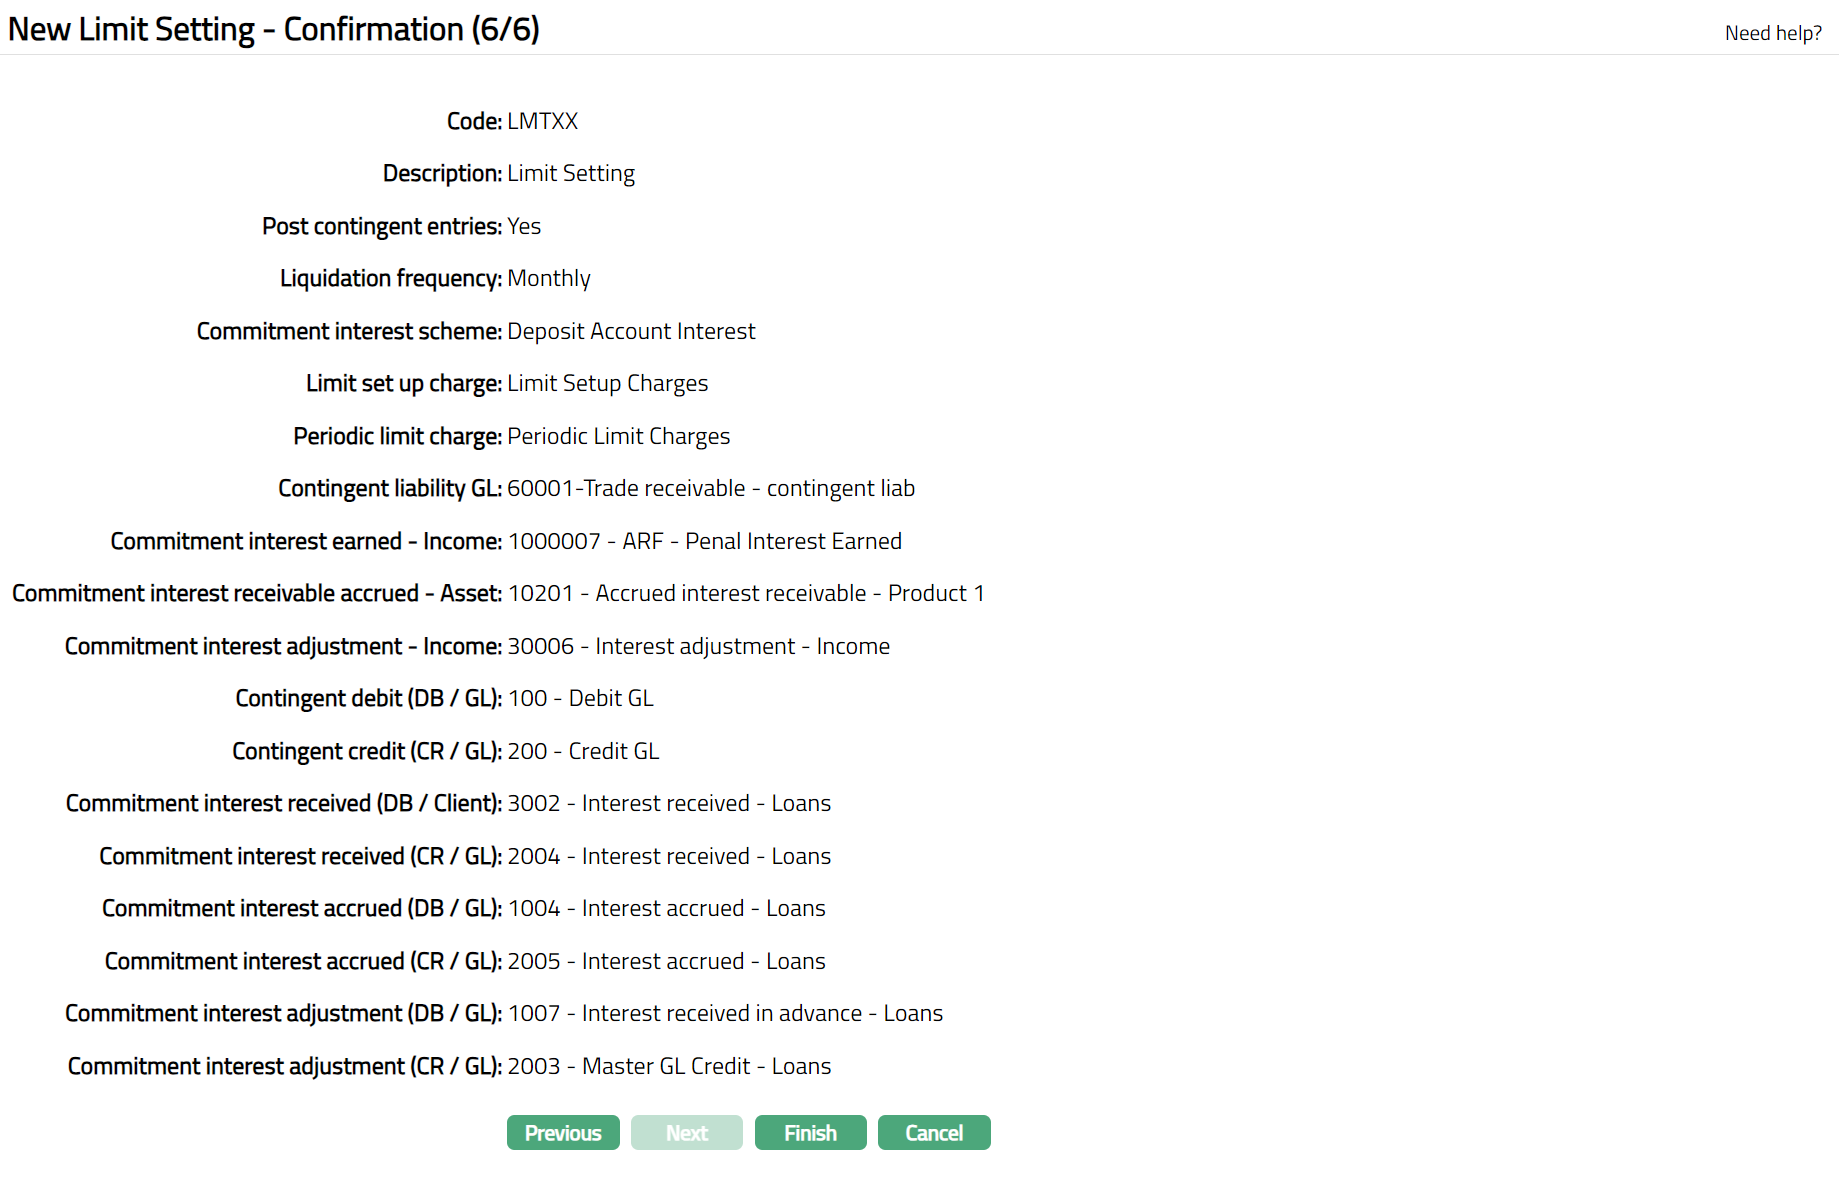The width and height of the screenshot is (1839, 1179).
Task: Click the Finish button
Action: (x=810, y=1133)
